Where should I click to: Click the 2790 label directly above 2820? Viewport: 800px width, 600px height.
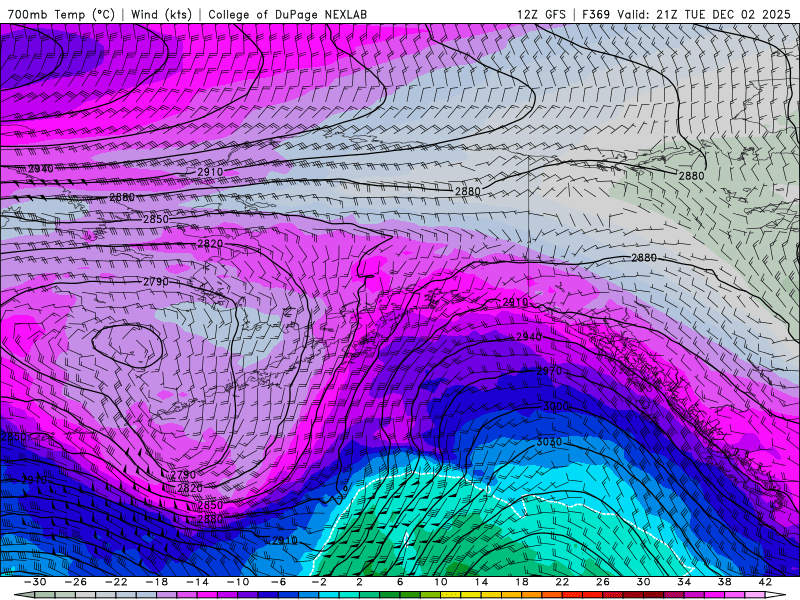click(x=183, y=475)
